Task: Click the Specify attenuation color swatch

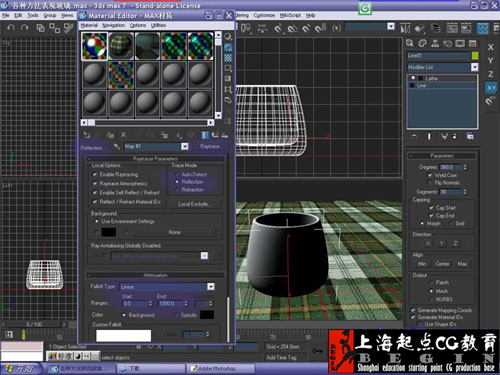Action: (x=207, y=315)
